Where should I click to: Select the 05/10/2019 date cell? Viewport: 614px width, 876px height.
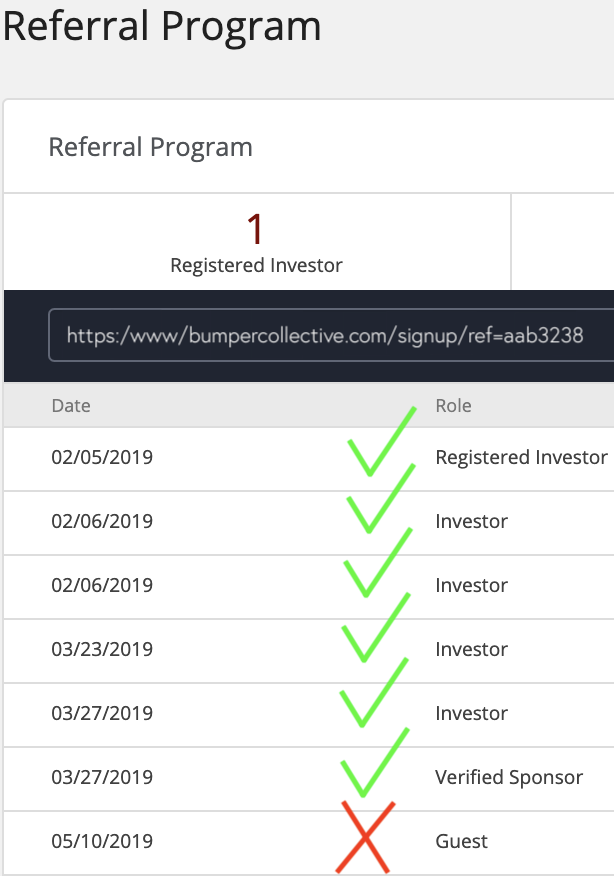[102, 841]
